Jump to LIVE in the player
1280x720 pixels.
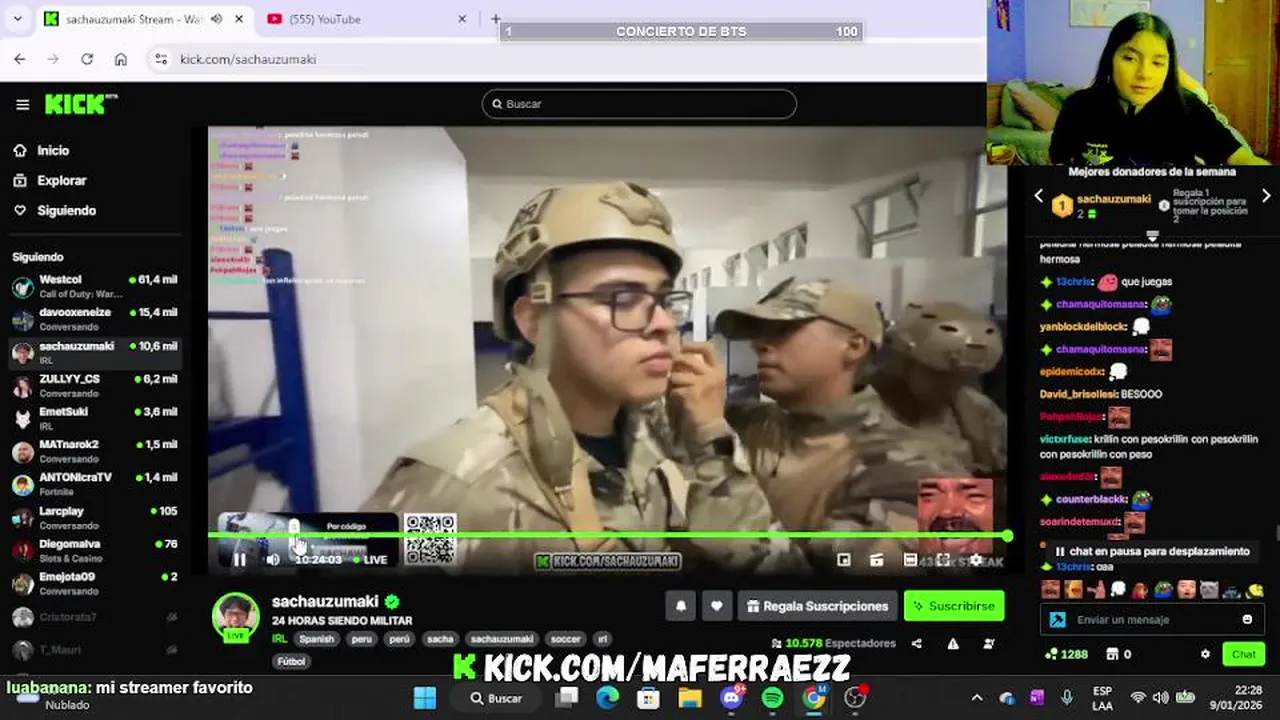369,560
